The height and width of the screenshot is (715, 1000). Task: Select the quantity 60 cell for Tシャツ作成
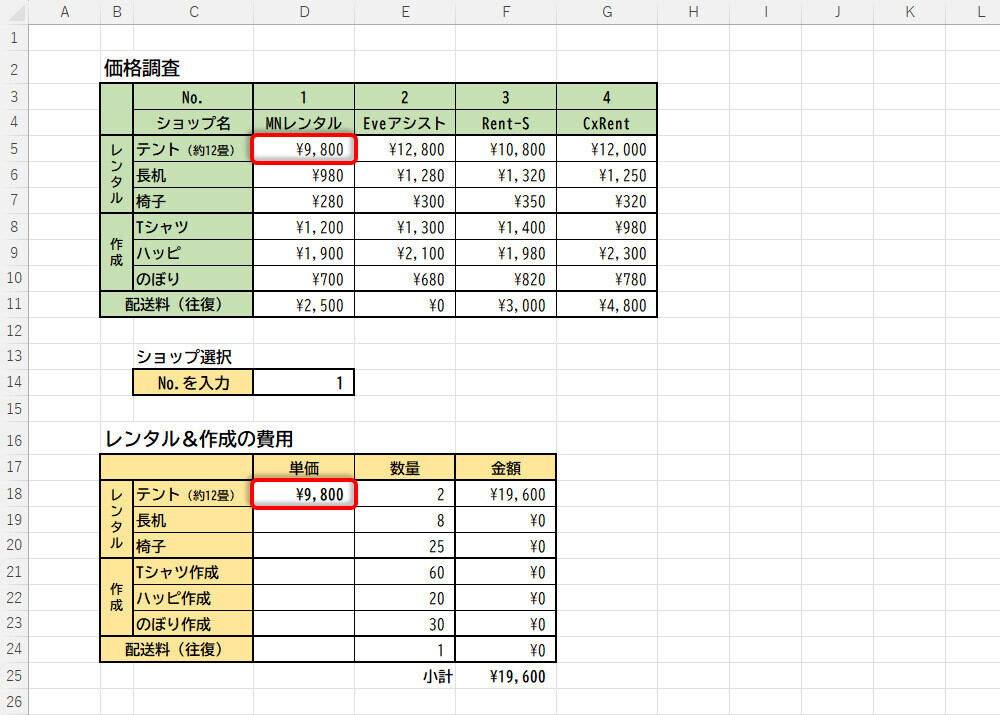click(x=404, y=572)
